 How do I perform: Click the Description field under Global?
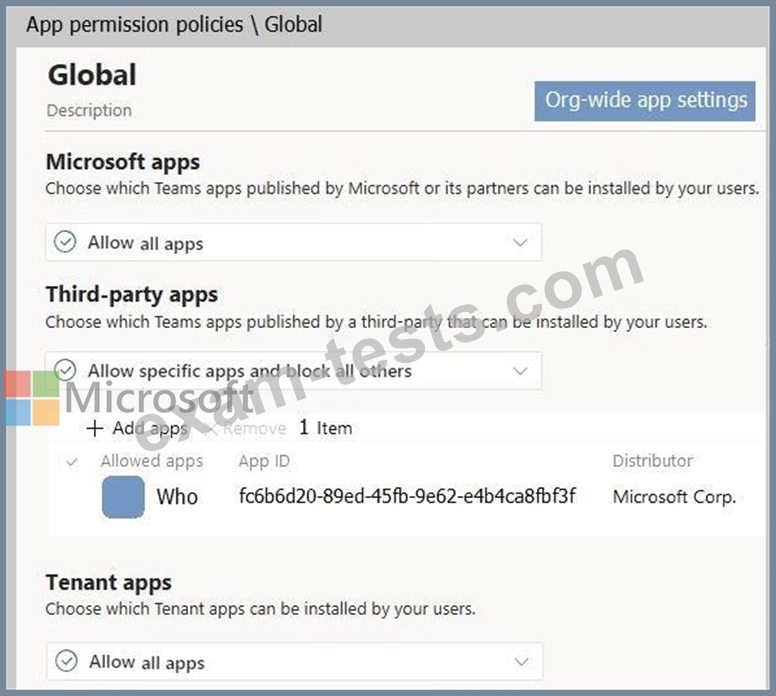89,110
